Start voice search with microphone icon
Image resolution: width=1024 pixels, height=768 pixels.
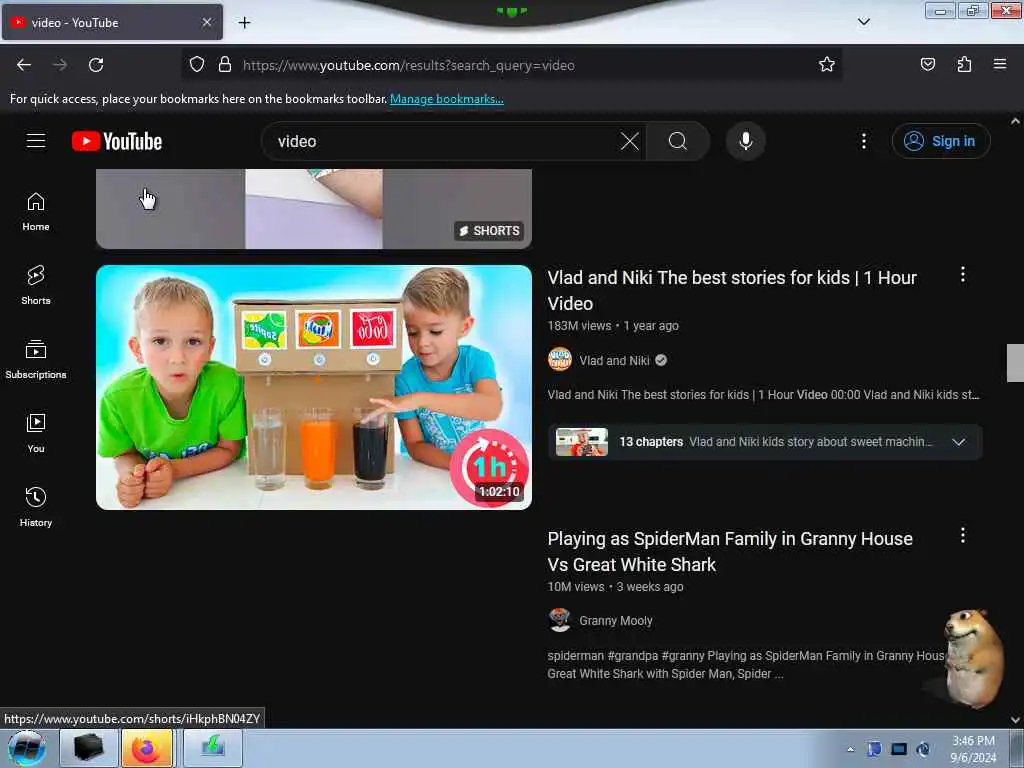coord(746,141)
